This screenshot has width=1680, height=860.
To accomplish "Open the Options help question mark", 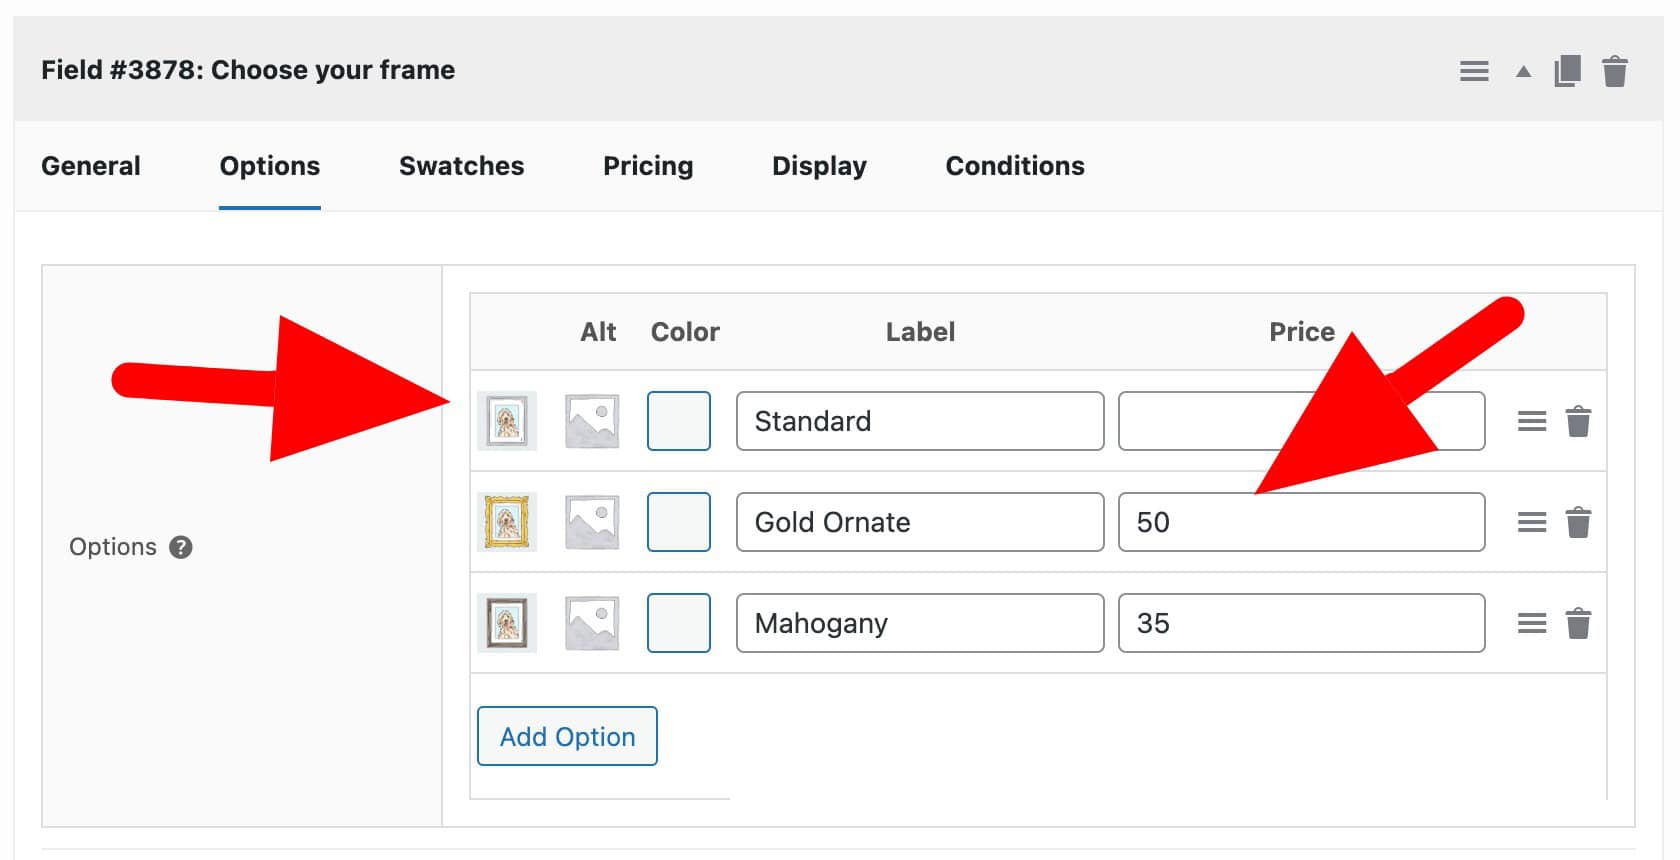I will click(180, 547).
